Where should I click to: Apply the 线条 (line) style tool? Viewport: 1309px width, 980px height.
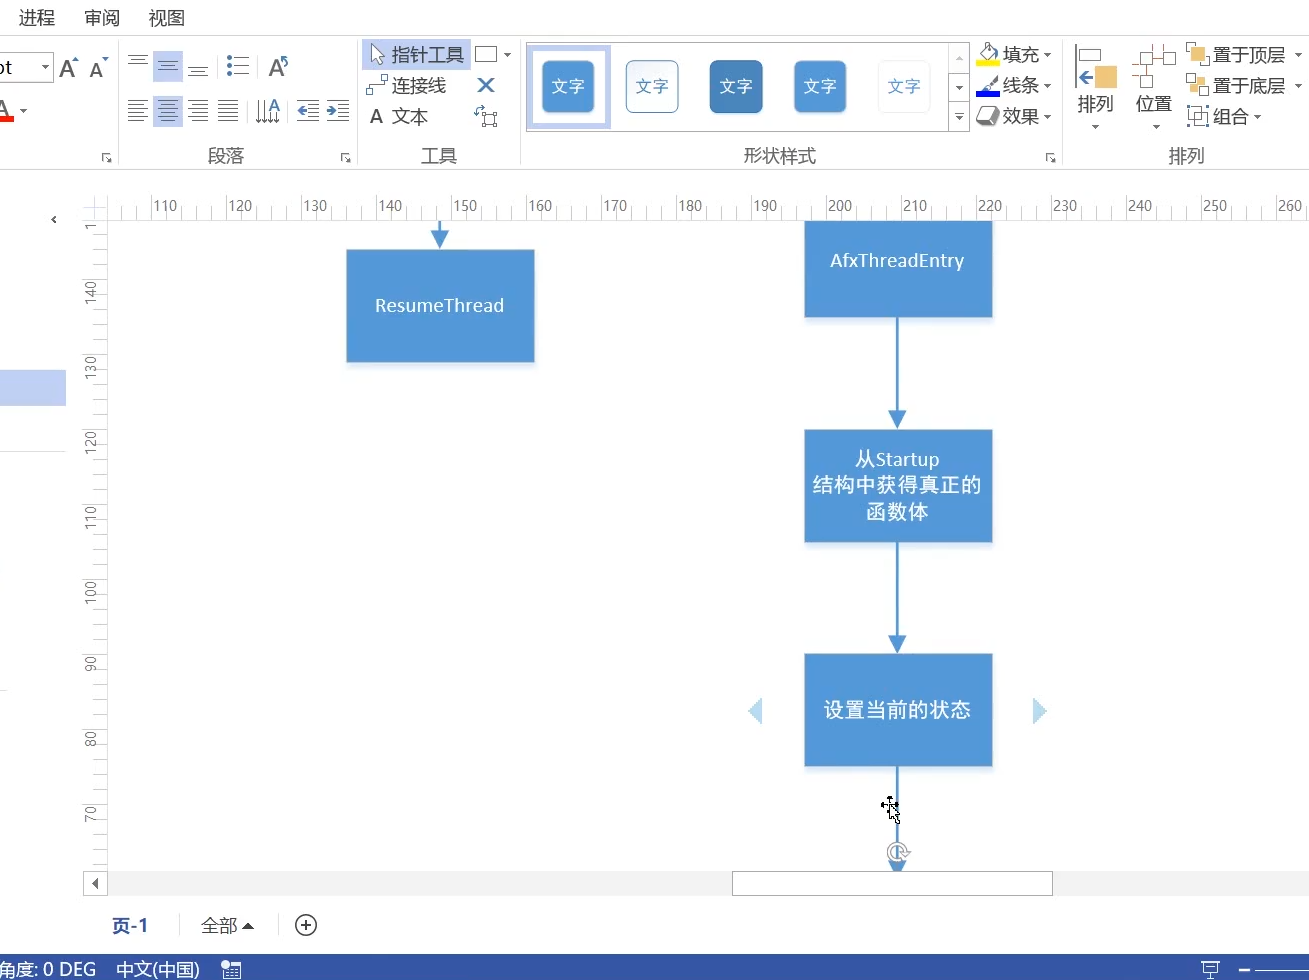click(1013, 85)
